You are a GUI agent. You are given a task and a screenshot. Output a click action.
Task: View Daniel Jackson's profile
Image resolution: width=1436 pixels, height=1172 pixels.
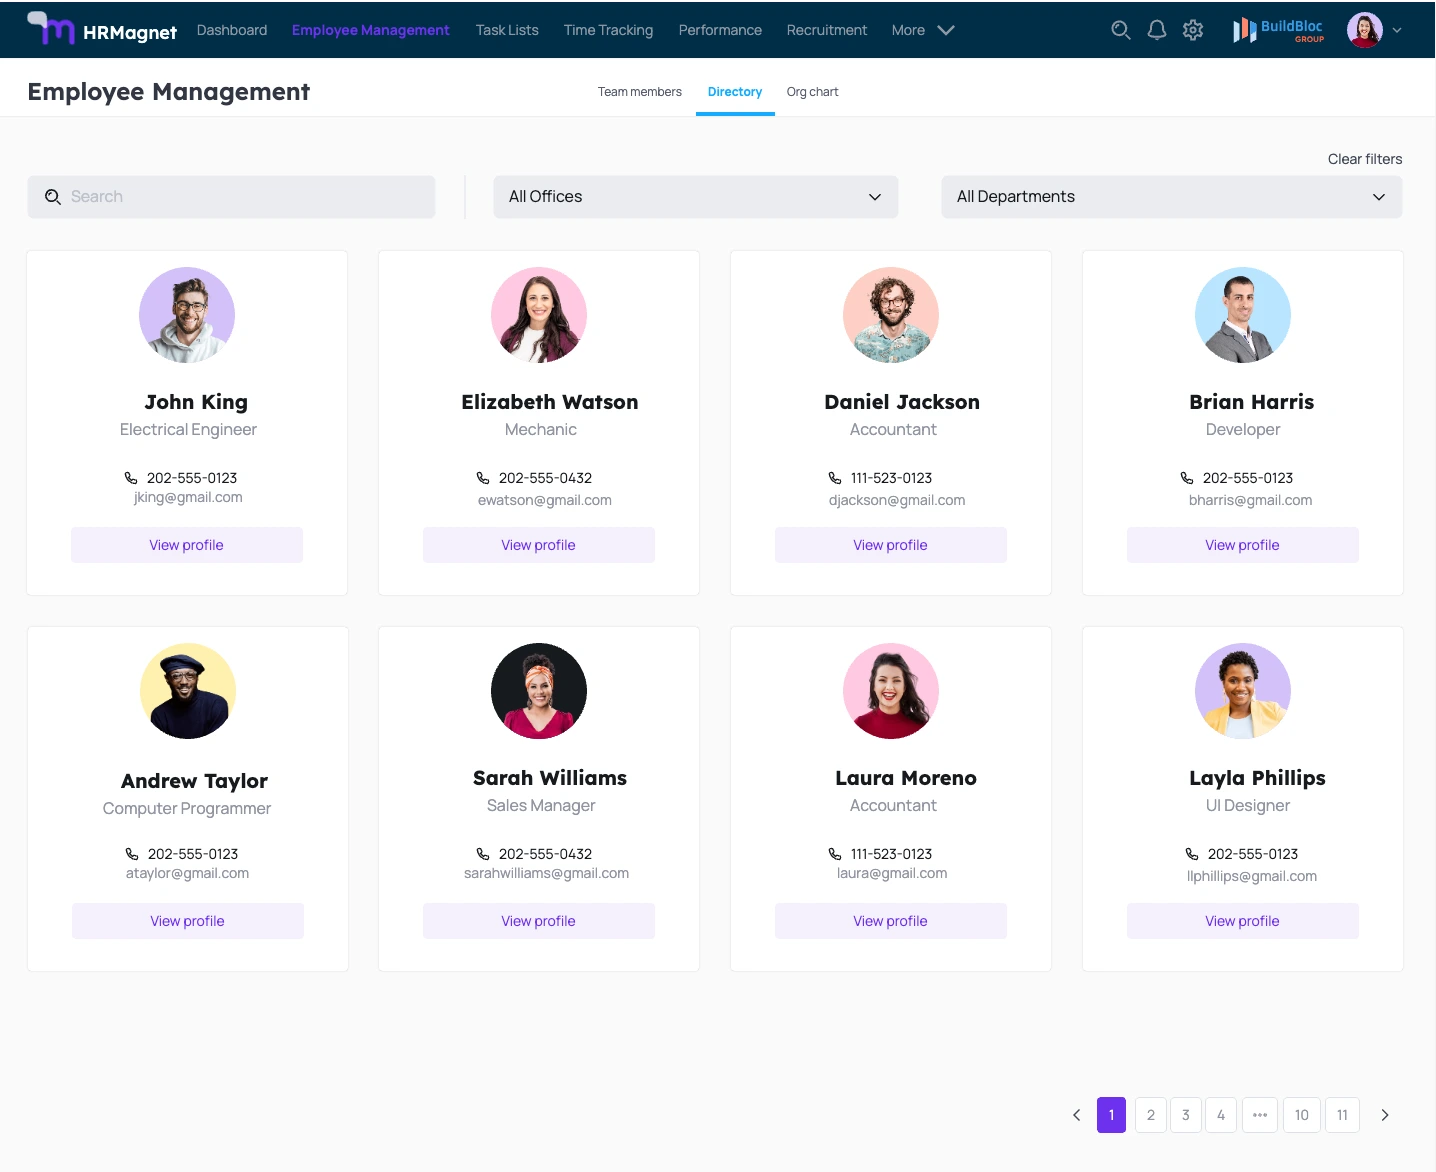click(x=891, y=545)
